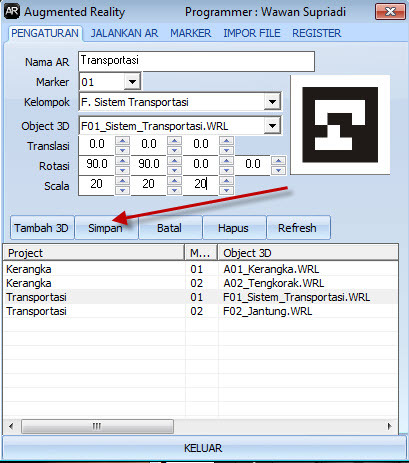Click the Tambah 3D button
409x463 pixels.
coord(42,228)
